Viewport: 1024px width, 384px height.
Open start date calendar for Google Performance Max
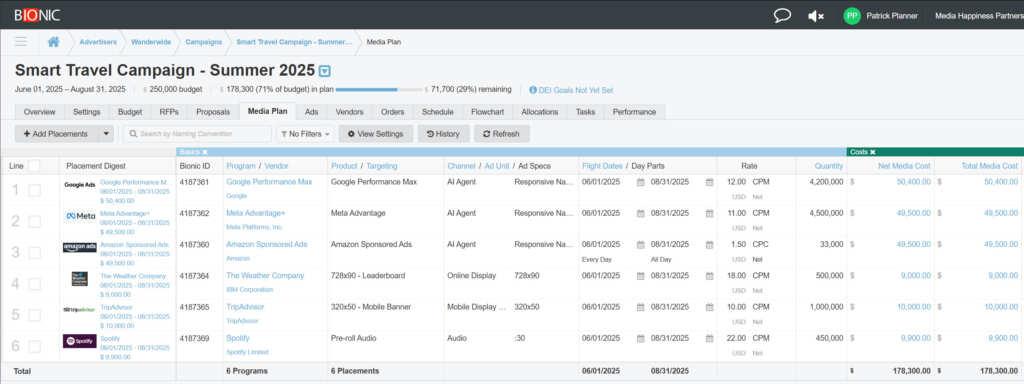(641, 182)
